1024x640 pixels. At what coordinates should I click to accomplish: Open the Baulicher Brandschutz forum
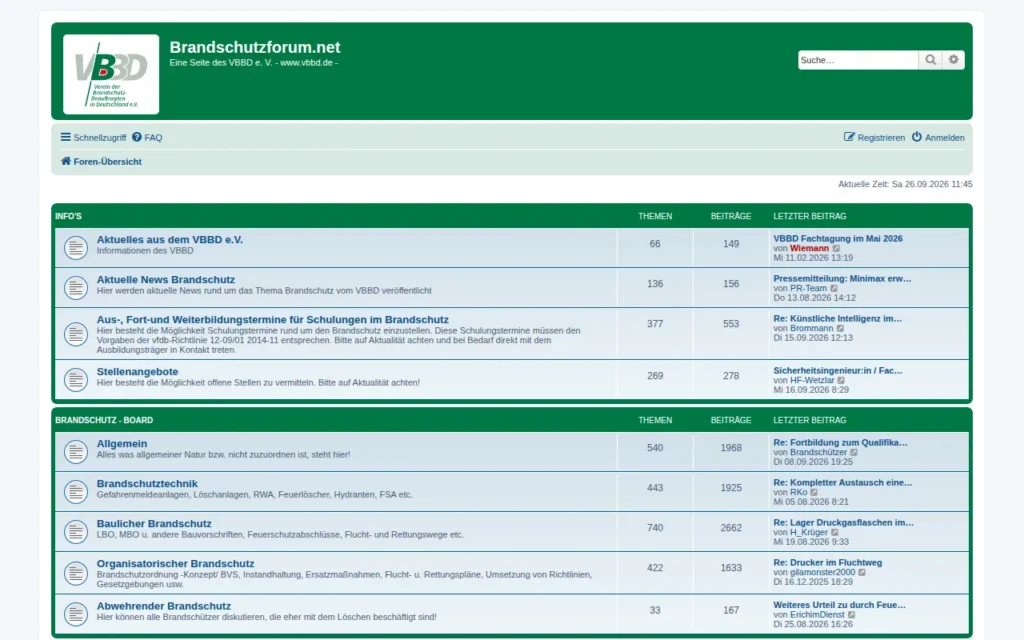tap(154, 524)
